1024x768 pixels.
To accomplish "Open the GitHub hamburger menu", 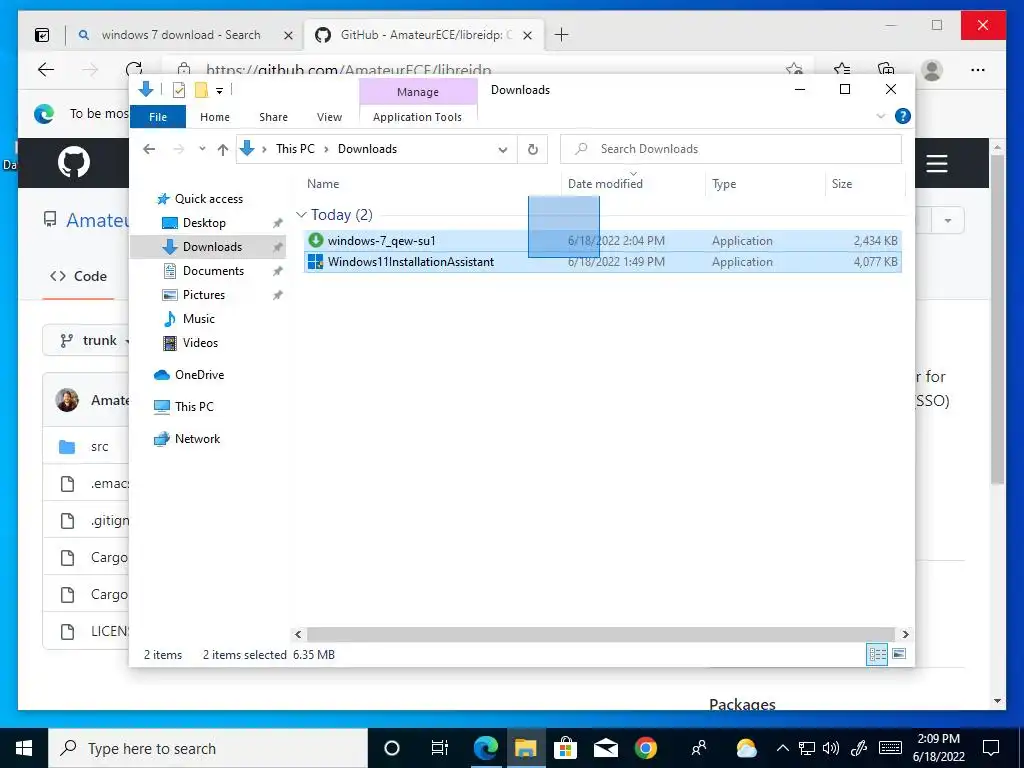I will pos(936,163).
